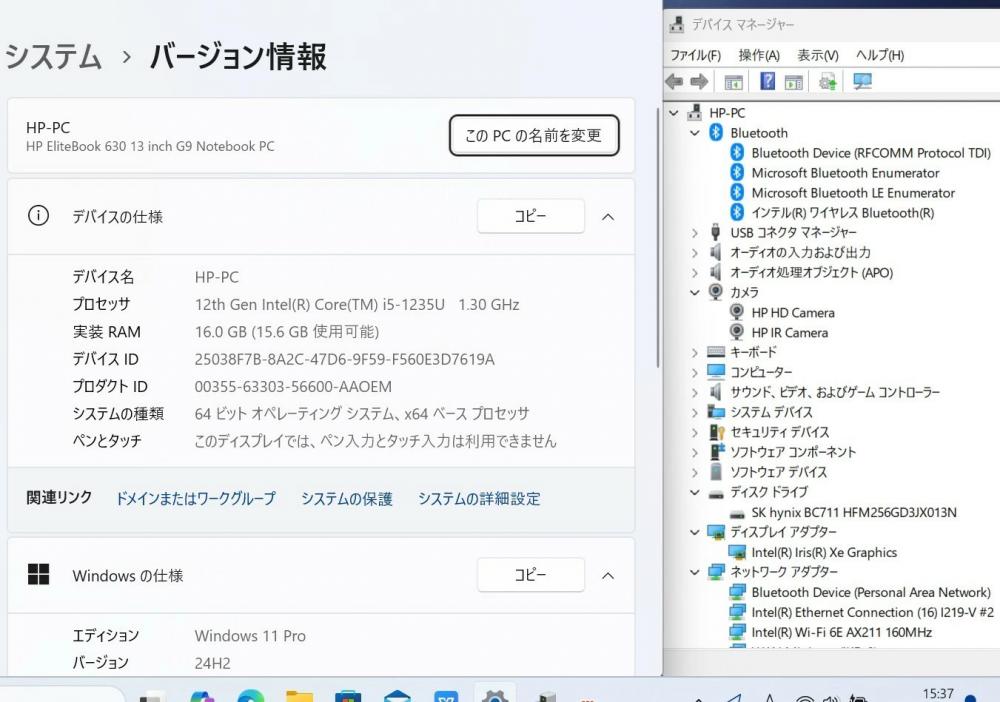
Task: Select Intel(R) Wi-Fi 6E AX211 160MHz adapter
Action: 841,632
